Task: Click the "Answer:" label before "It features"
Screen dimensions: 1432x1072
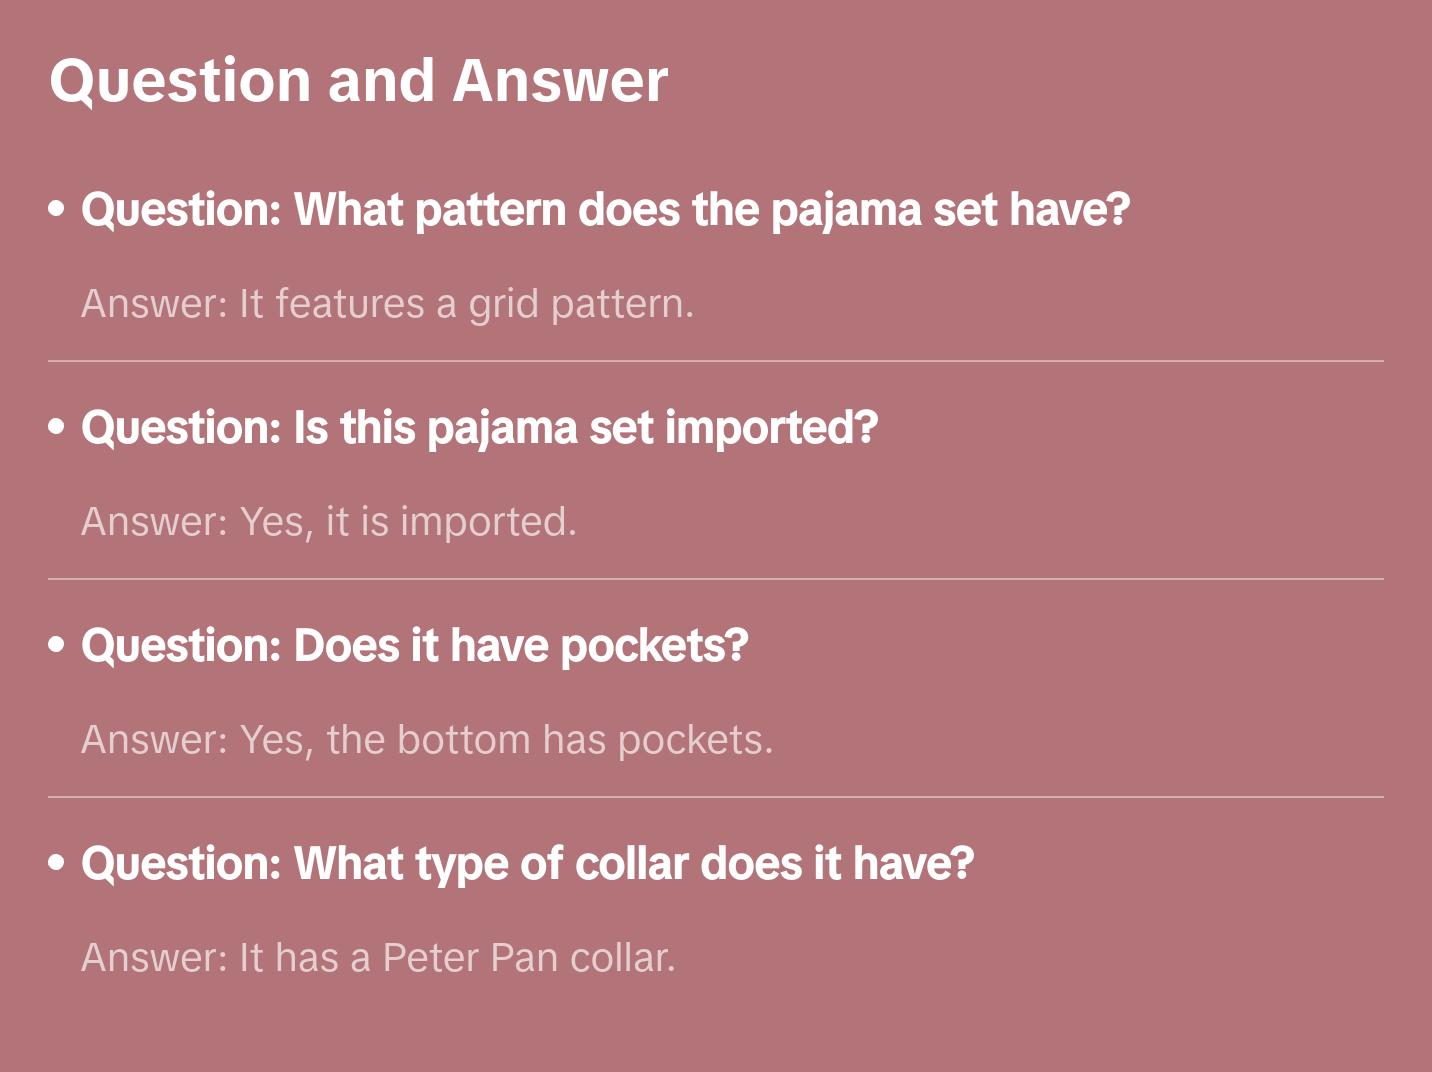Action: 155,304
